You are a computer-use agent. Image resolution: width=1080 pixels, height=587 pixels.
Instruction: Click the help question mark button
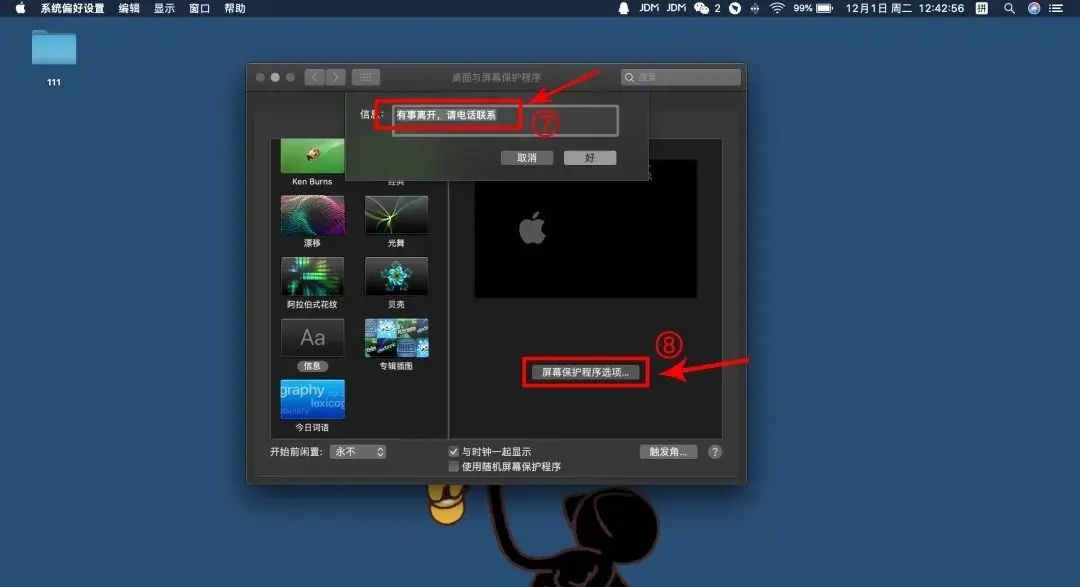[715, 452]
